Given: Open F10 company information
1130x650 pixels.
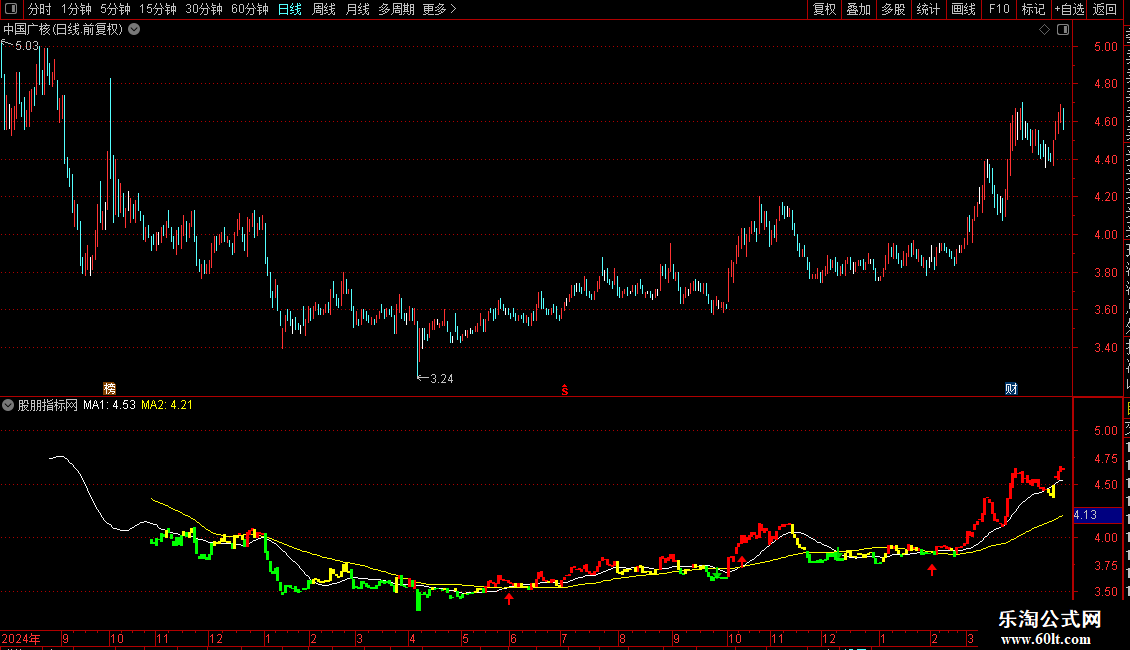Looking at the screenshot, I should [x=999, y=9].
